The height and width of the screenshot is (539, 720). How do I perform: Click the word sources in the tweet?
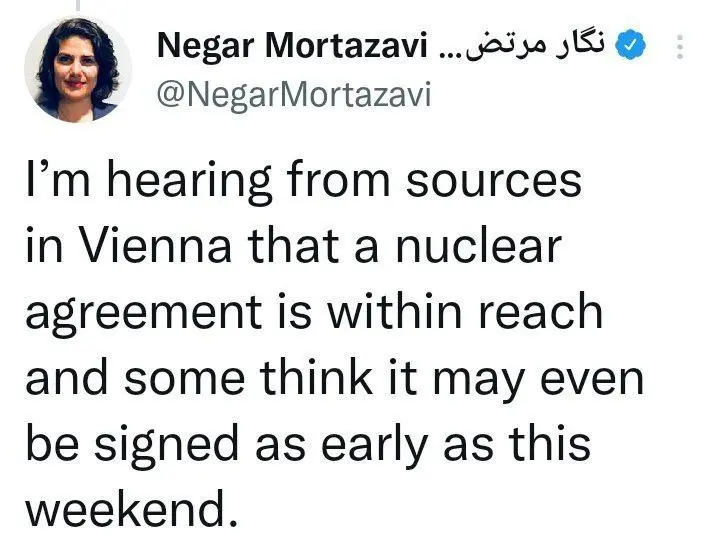tap(494, 182)
